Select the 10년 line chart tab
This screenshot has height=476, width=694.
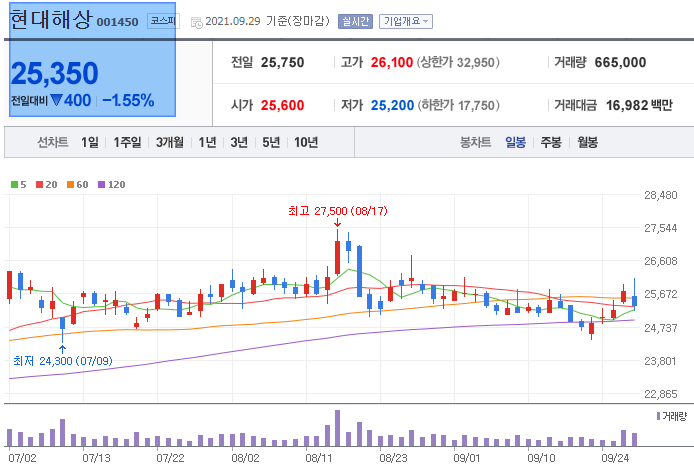(x=306, y=142)
